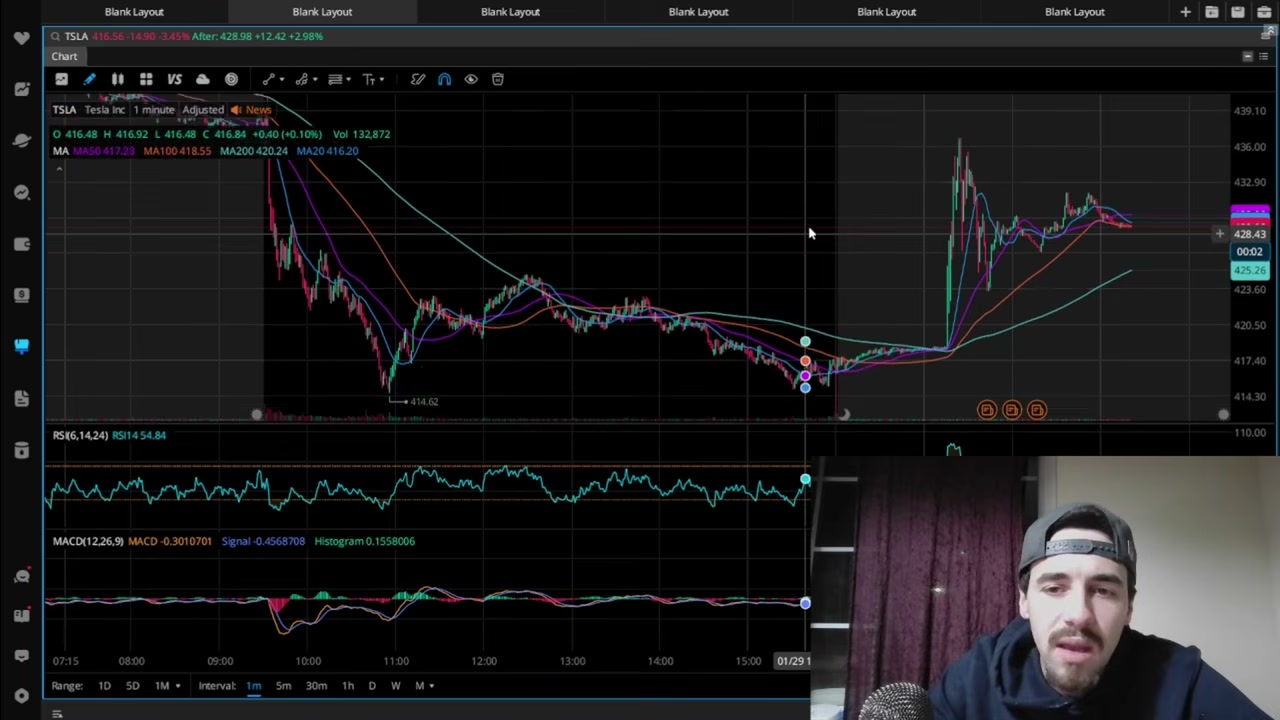Switch to the third Blank Layout tab

(510, 12)
